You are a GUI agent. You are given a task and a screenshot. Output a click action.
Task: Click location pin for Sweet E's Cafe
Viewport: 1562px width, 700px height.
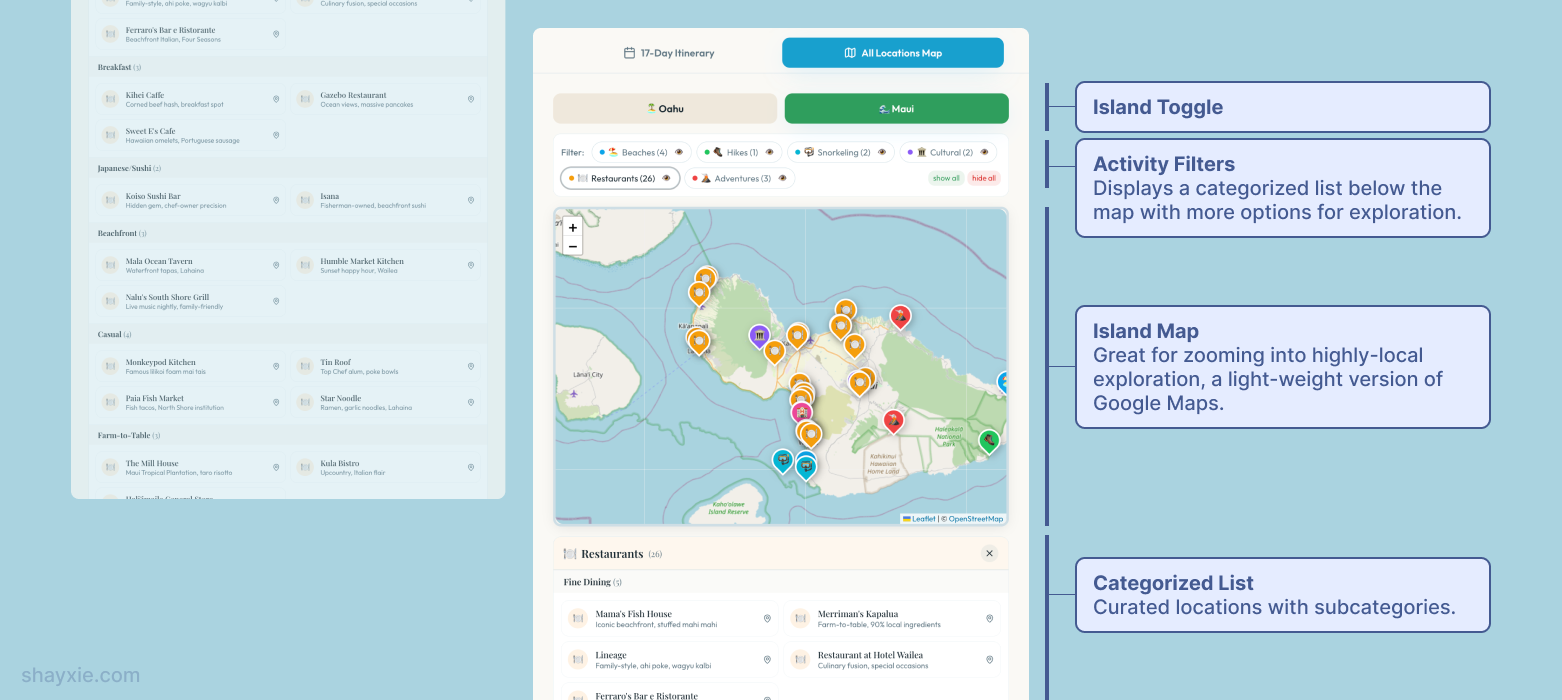(x=276, y=135)
